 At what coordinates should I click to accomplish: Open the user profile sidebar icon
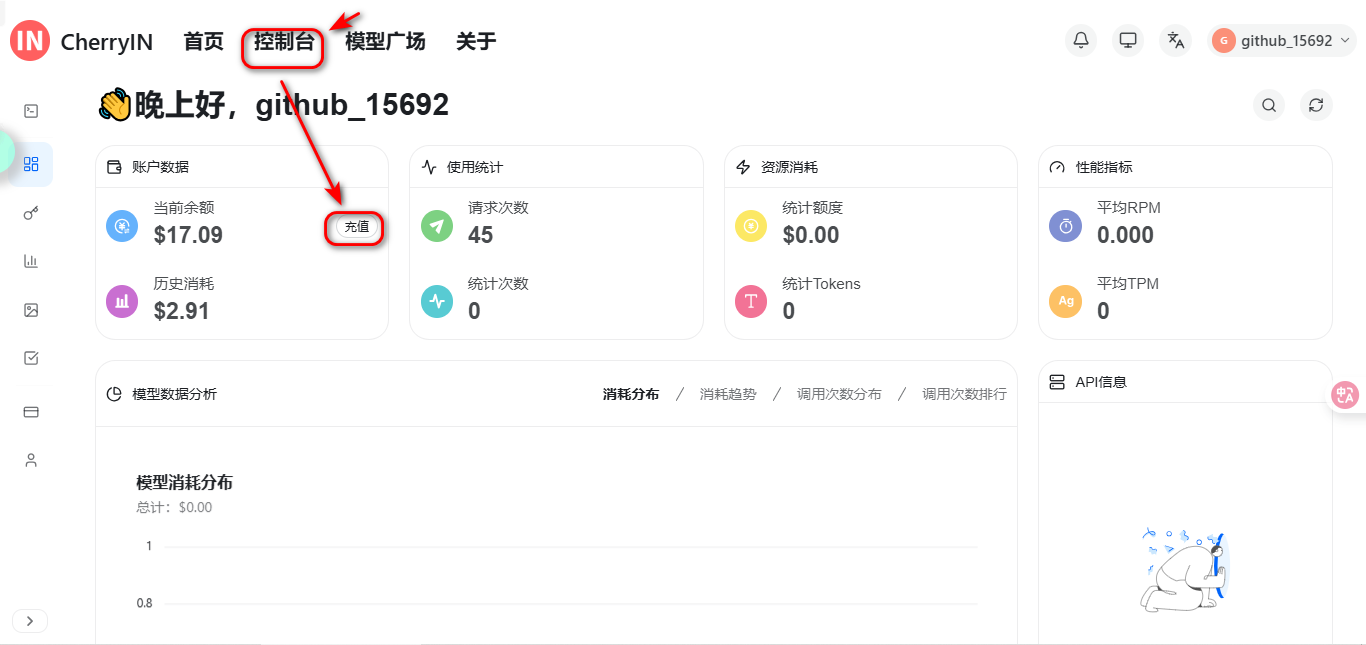click(x=31, y=460)
